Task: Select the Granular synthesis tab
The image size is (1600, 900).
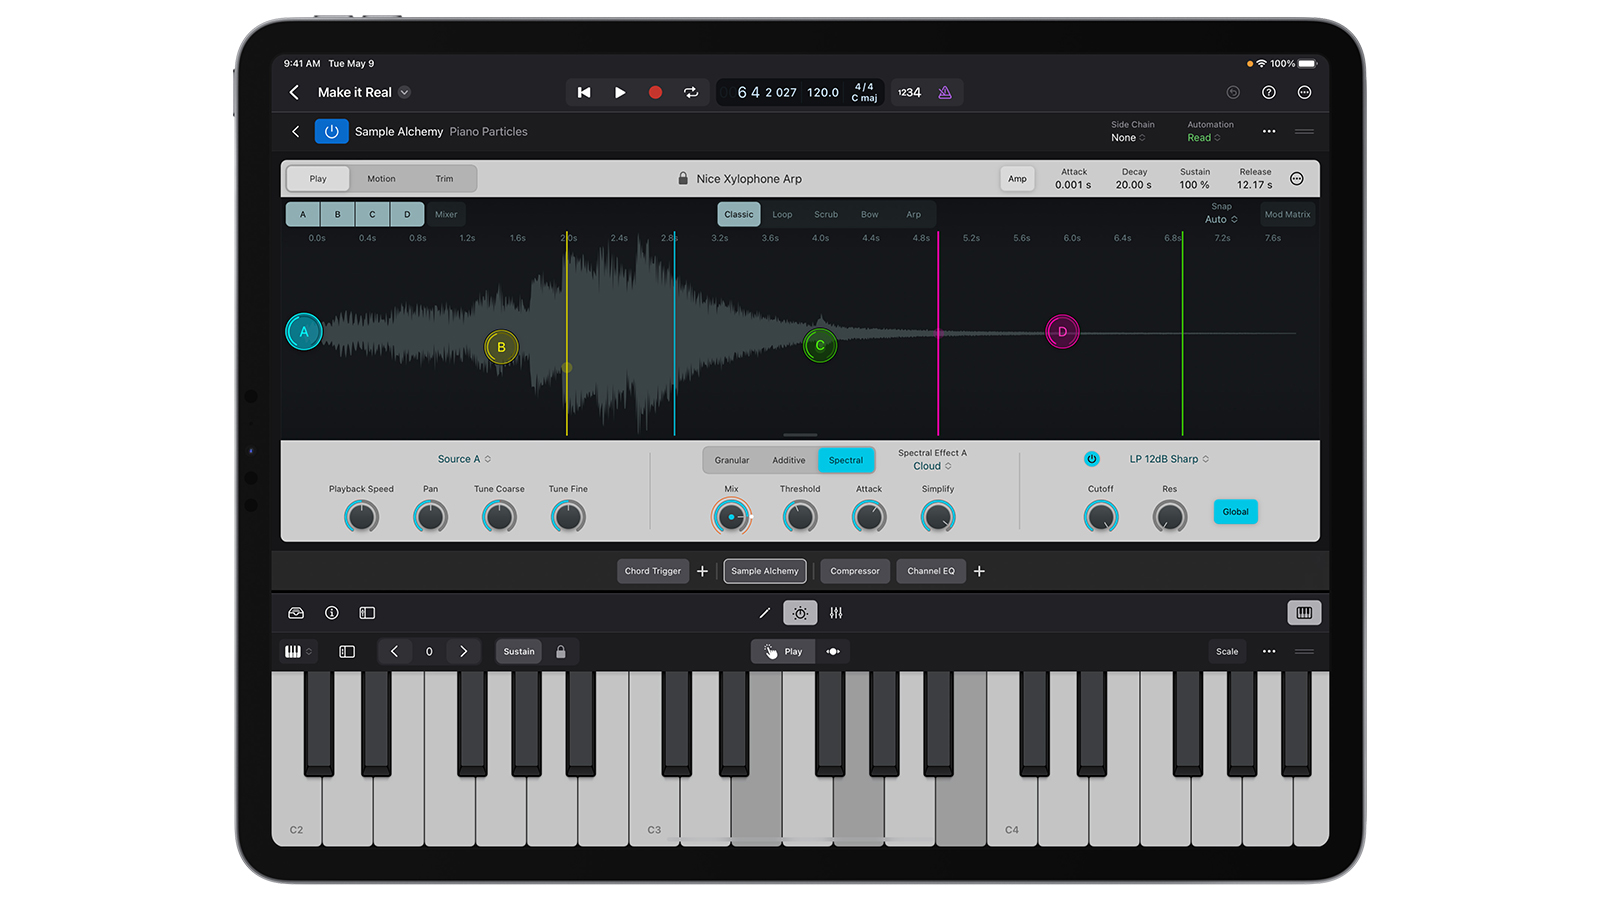Action: tap(731, 460)
